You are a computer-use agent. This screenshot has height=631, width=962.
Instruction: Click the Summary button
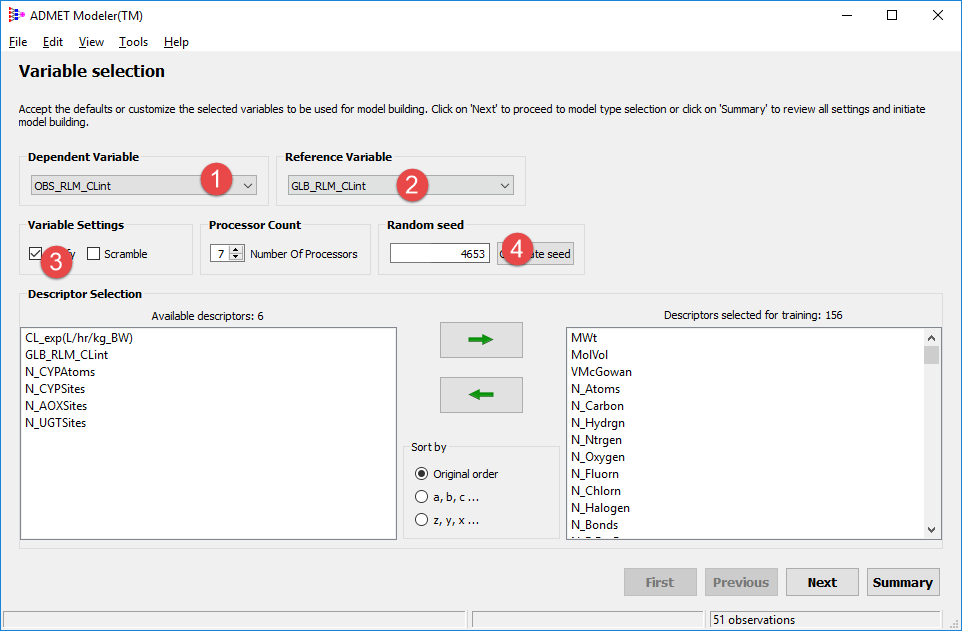902,583
